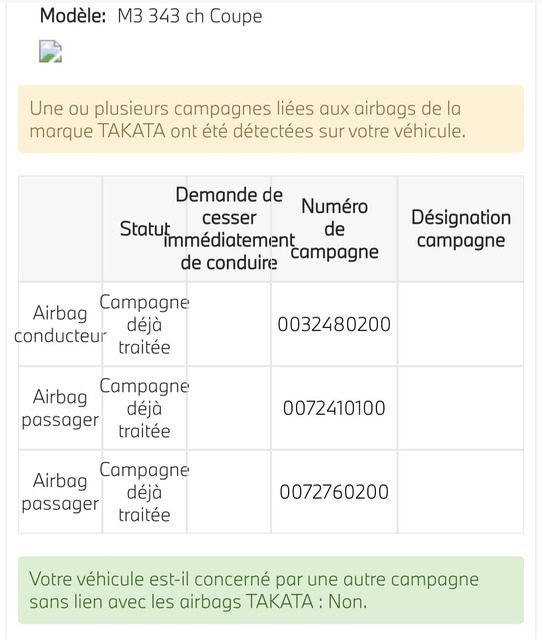The height and width of the screenshot is (639, 542).
Task: Select campaign number 0072760200
Action: click(334, 491)
